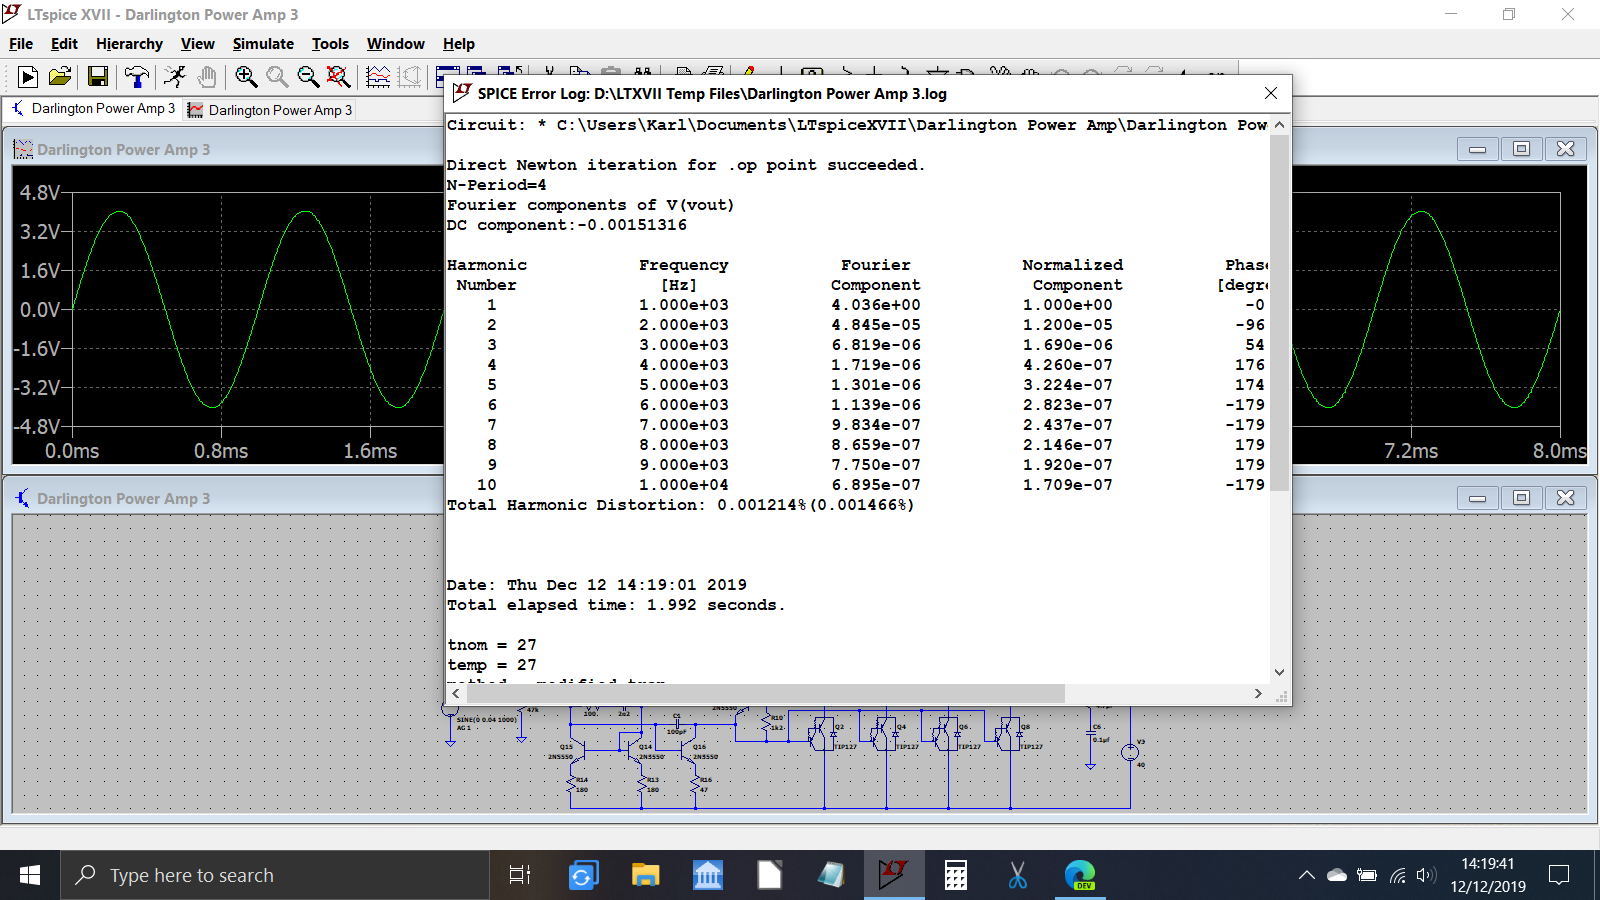Viewport: 1600px width, 900px height.
Task: Run the simulation with the running man icon
Action: 175,77
